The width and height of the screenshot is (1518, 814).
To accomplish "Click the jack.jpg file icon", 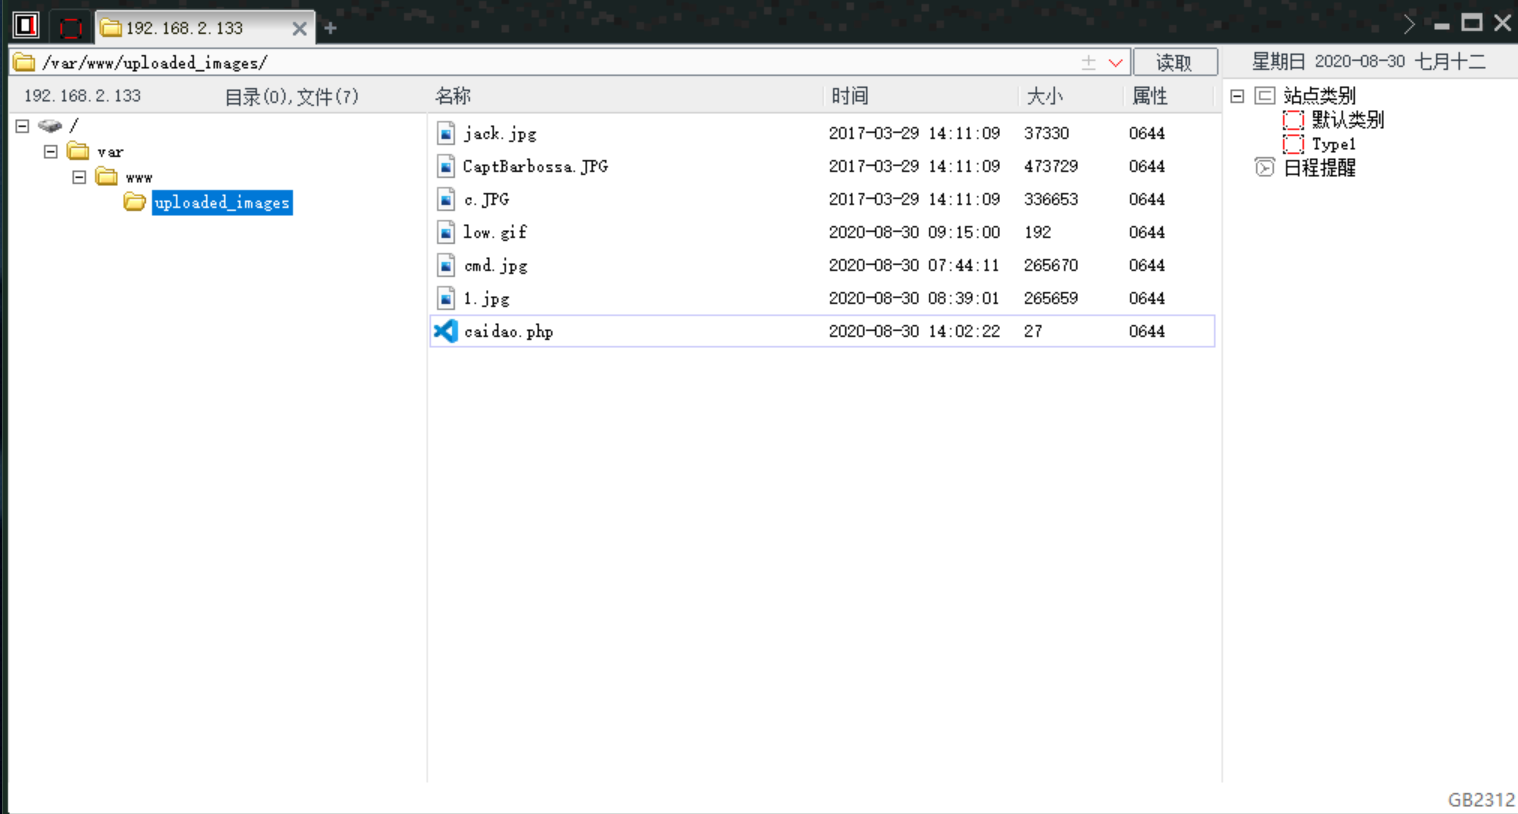I will tap(446, 133).
